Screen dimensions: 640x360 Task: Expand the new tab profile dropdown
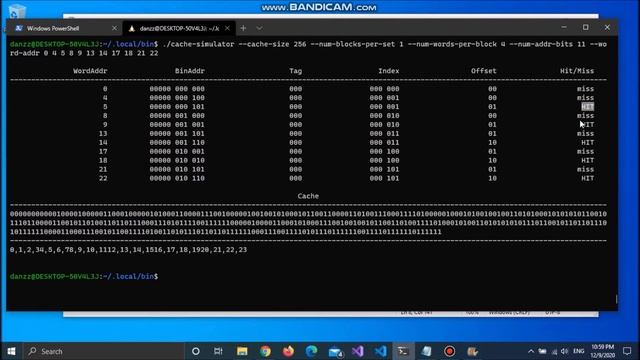coord(259,28)
